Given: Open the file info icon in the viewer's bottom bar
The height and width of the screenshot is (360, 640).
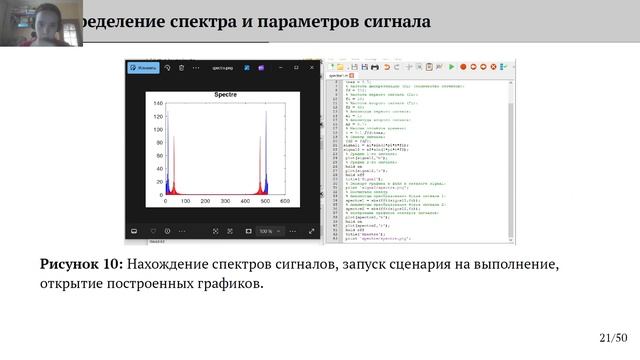Looking at the screenshot, I should [x=167, y=231].
